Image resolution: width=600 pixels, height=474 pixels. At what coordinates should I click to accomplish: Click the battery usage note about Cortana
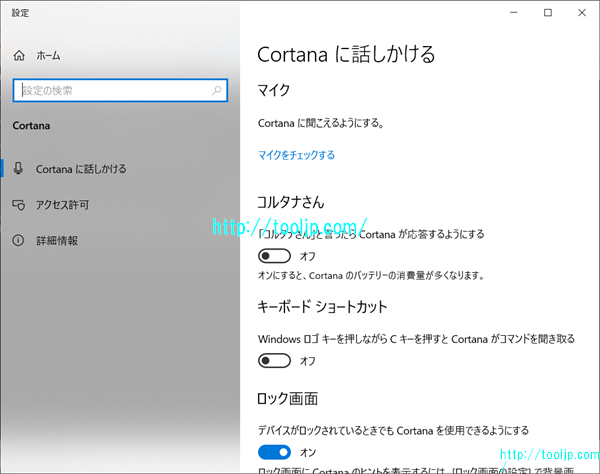[371, 275]
